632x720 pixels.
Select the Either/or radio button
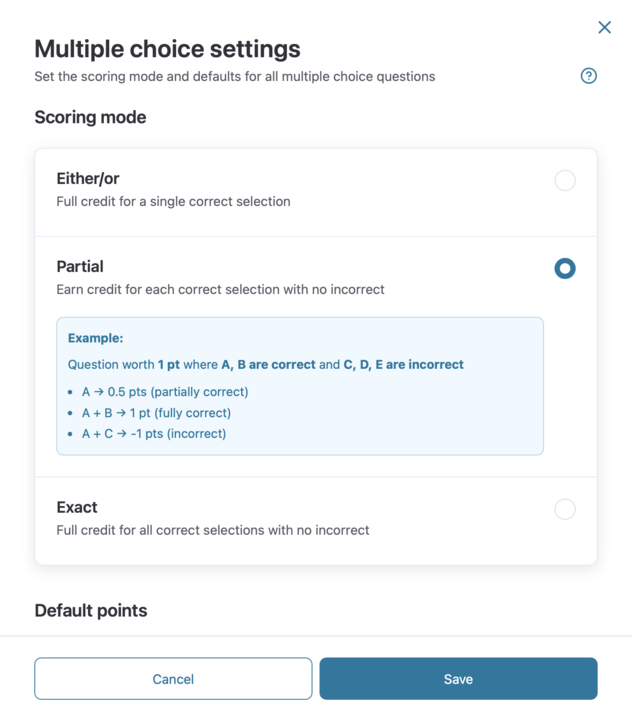pos(565,180)
